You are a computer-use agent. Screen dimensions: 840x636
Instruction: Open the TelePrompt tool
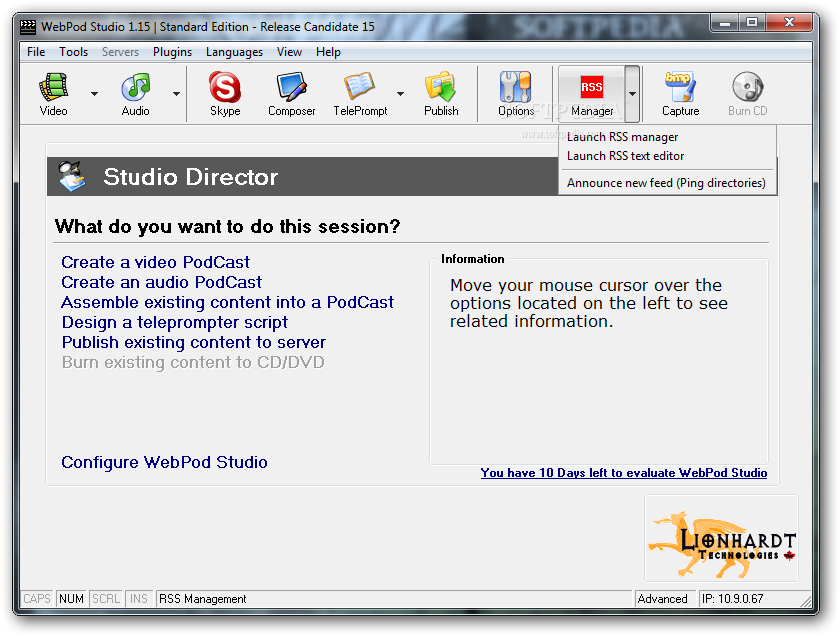coord(360,94)
